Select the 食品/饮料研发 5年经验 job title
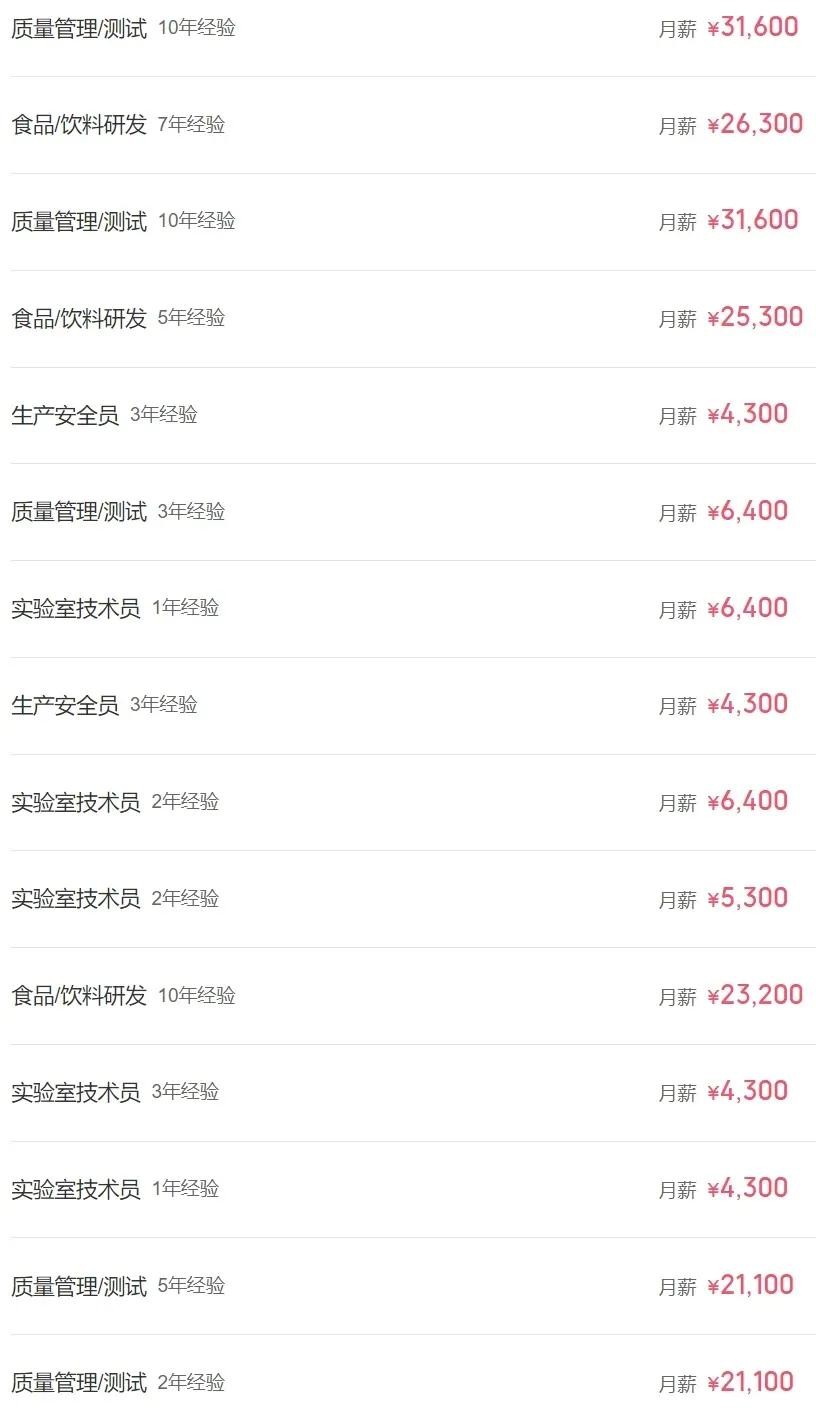Viewport: 816px width, 1417px height. [x=79, y=318]
